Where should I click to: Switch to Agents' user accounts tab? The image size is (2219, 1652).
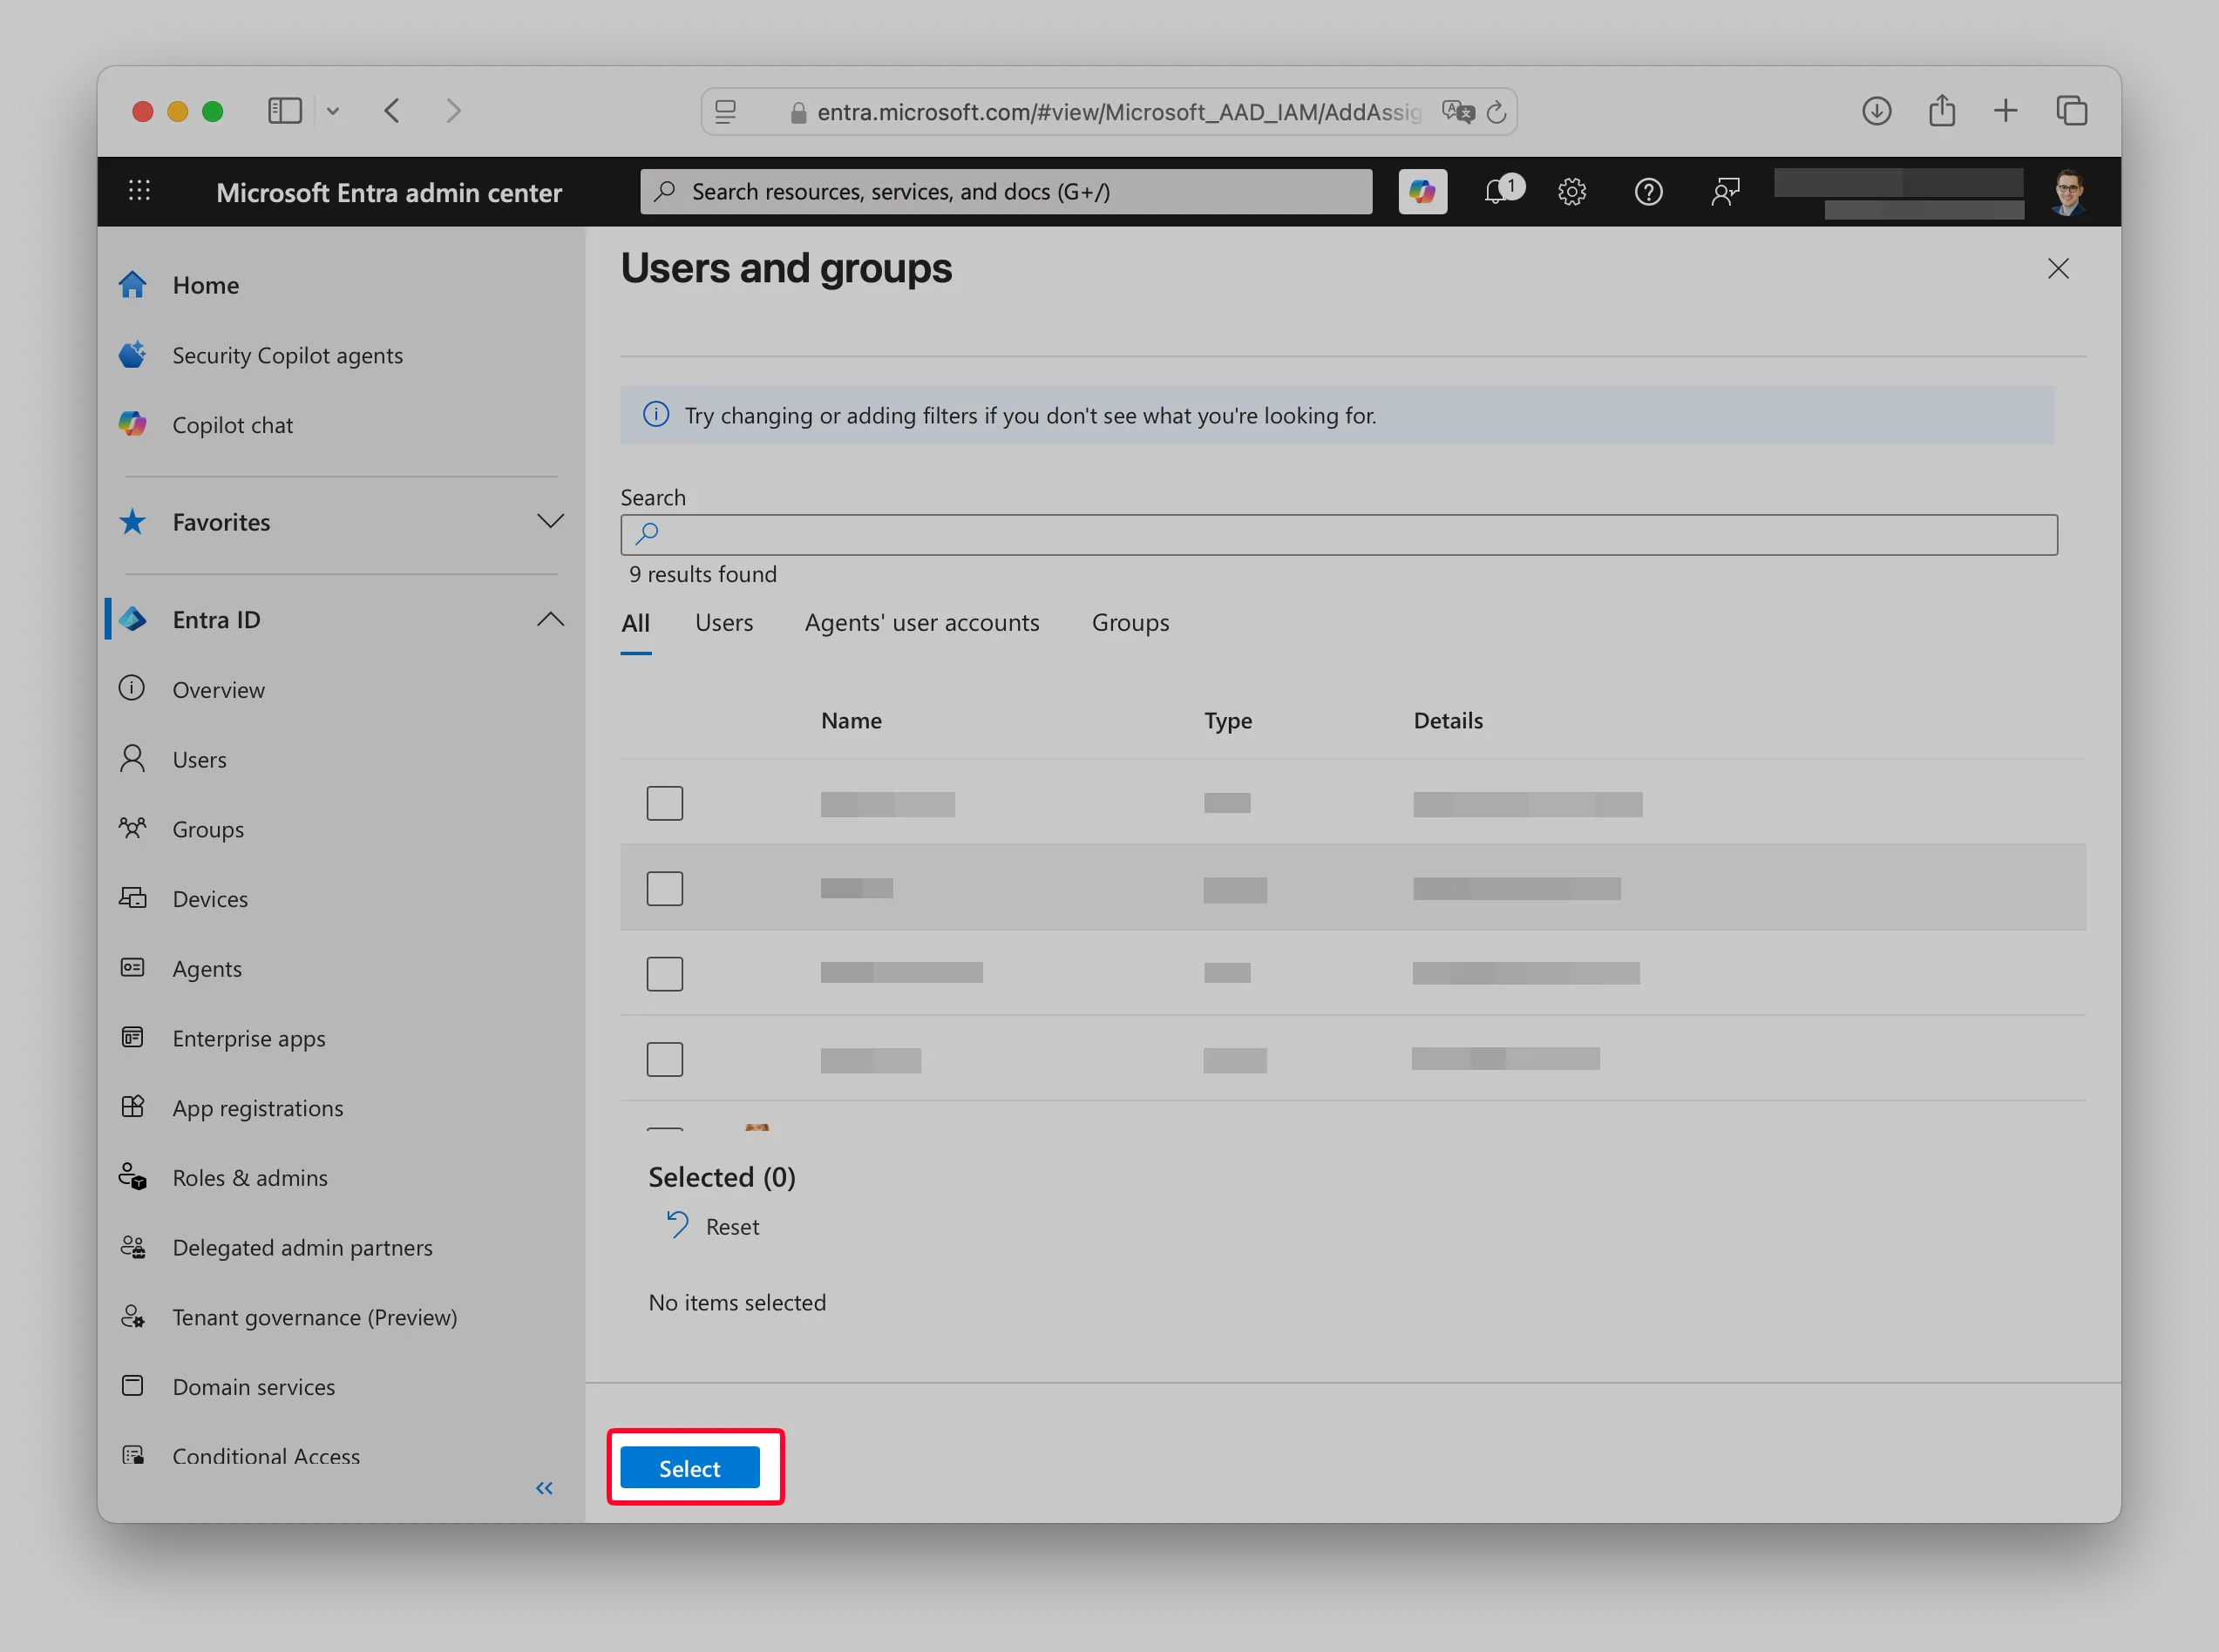point(922,623)
